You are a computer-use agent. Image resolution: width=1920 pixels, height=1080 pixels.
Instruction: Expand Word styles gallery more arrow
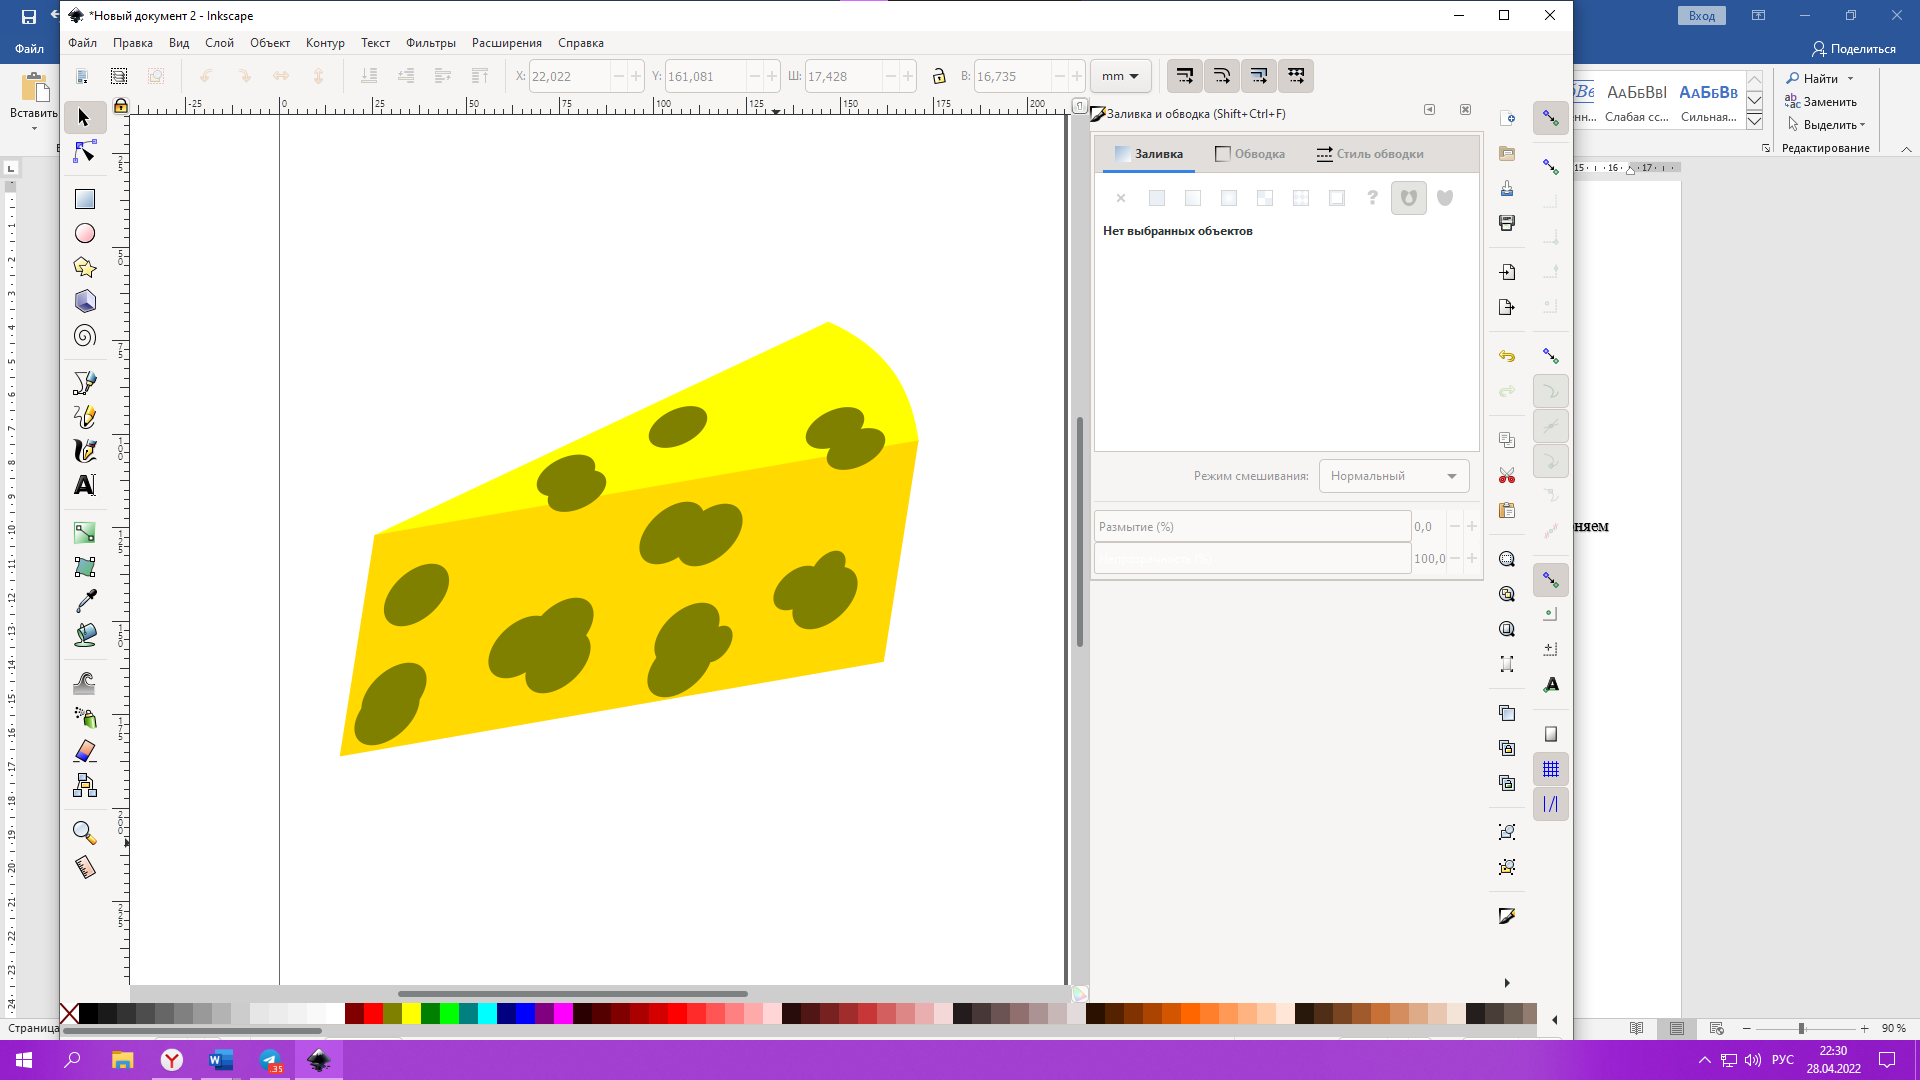tap(1754, 121)
